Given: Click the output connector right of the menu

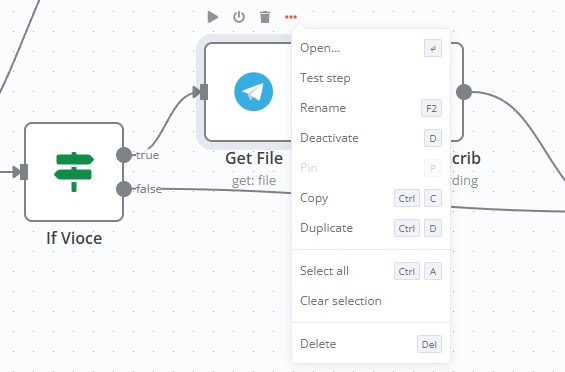Looking at the screenshot, I should pos(464,92).
